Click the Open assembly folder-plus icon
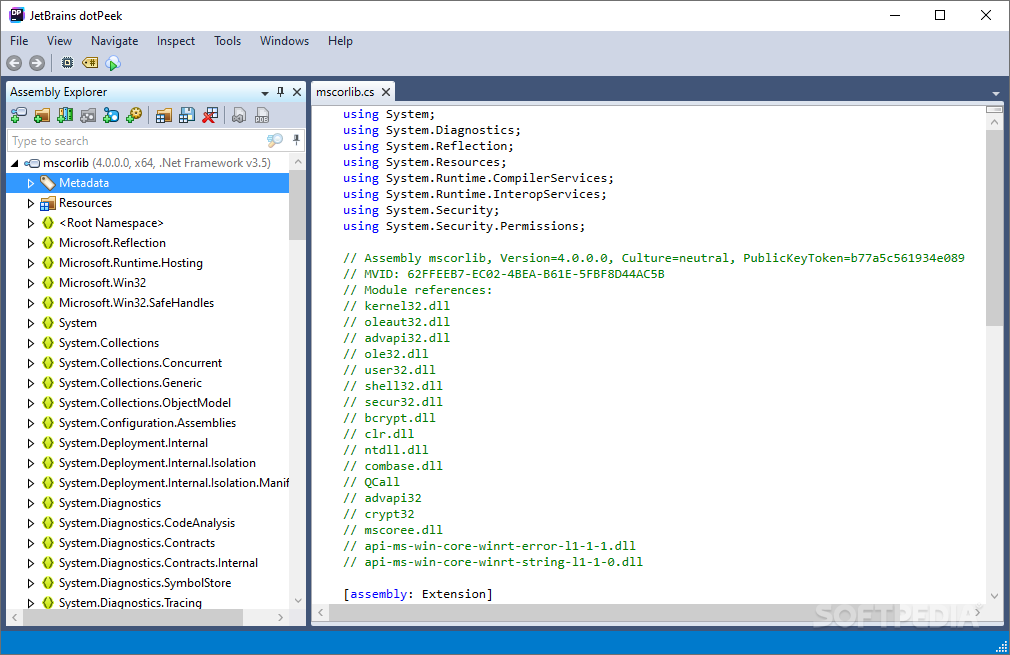1010x655 pixels. tap(42, 115)
